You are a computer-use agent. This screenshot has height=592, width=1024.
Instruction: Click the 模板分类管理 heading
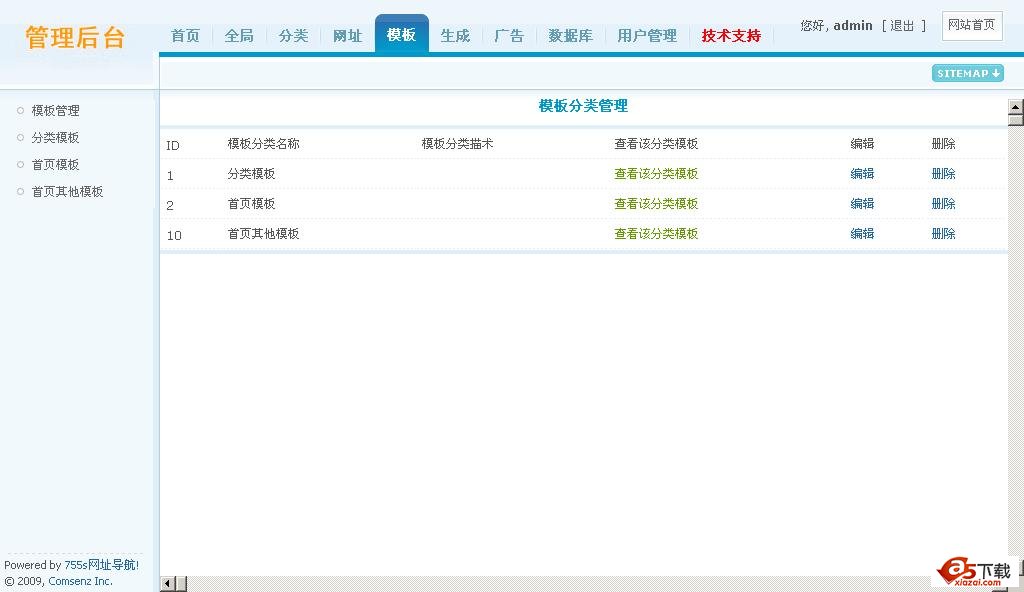point(583,106)
